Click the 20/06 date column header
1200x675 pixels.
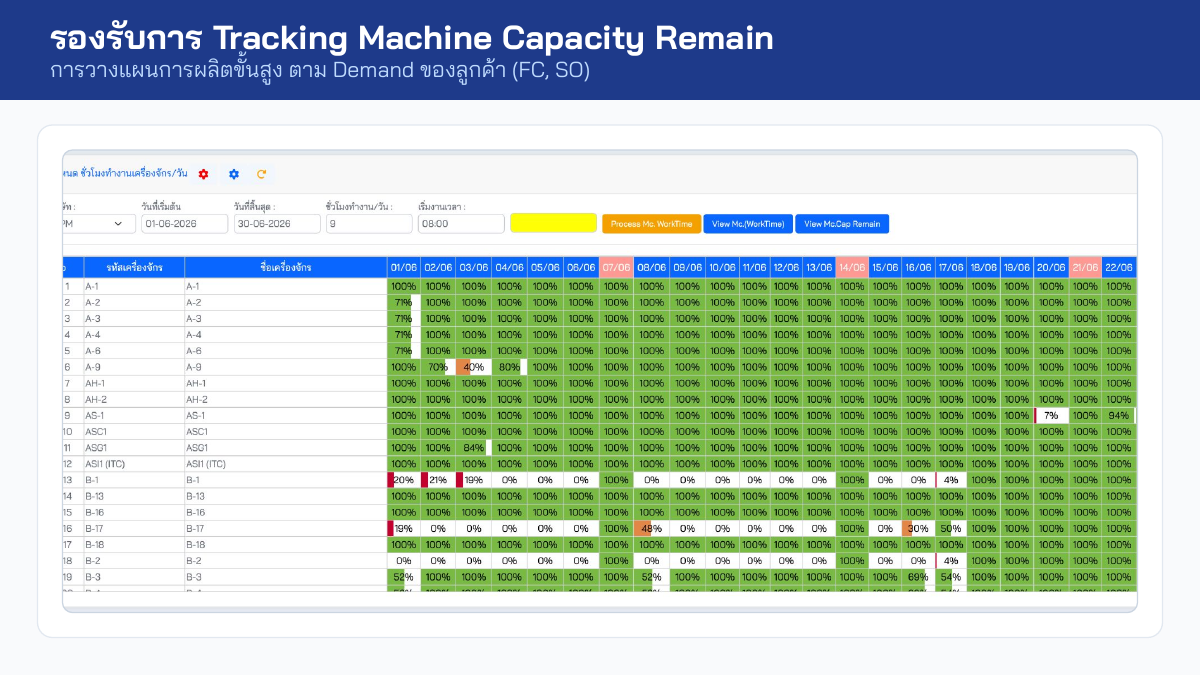1051,268
